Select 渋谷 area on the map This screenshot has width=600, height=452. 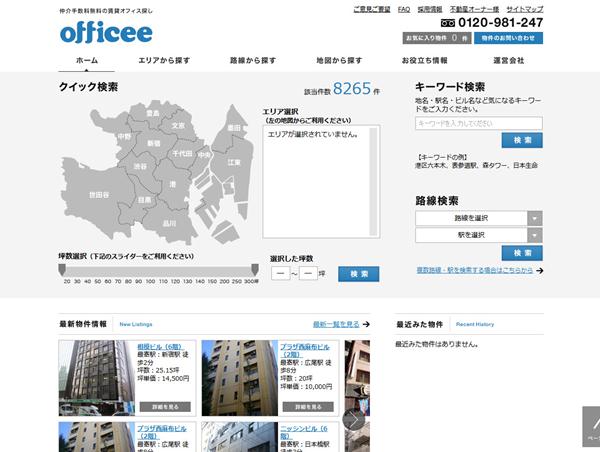point(140,166)
